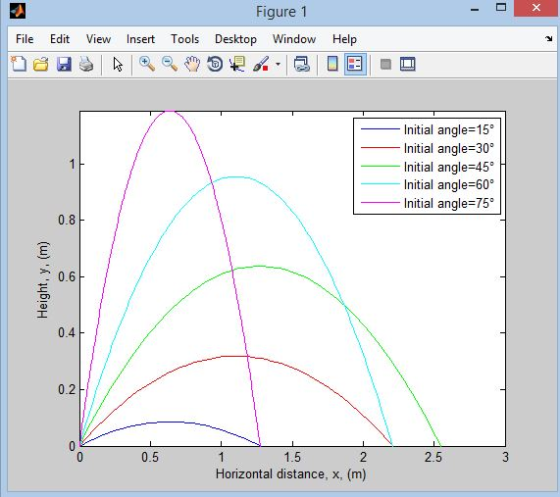
Task: Select the Brush data tool
Action: click(261, 65)
